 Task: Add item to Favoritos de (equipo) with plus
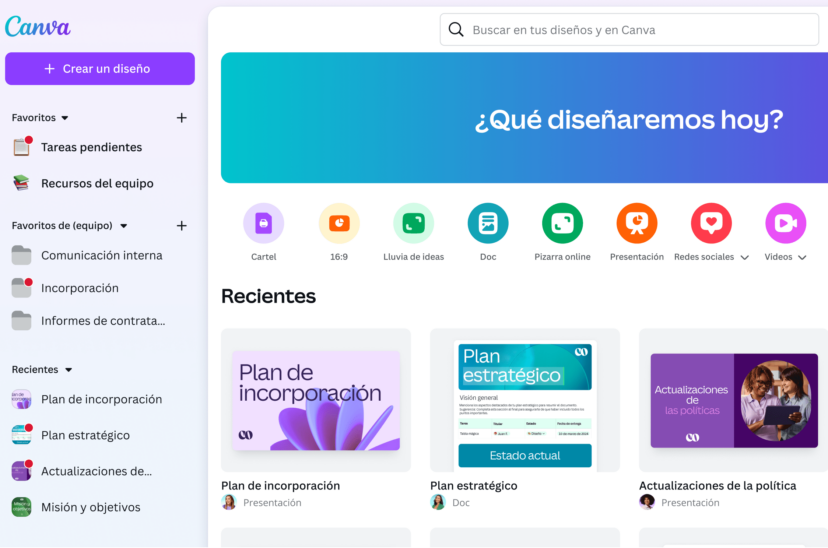coord(182,226)
